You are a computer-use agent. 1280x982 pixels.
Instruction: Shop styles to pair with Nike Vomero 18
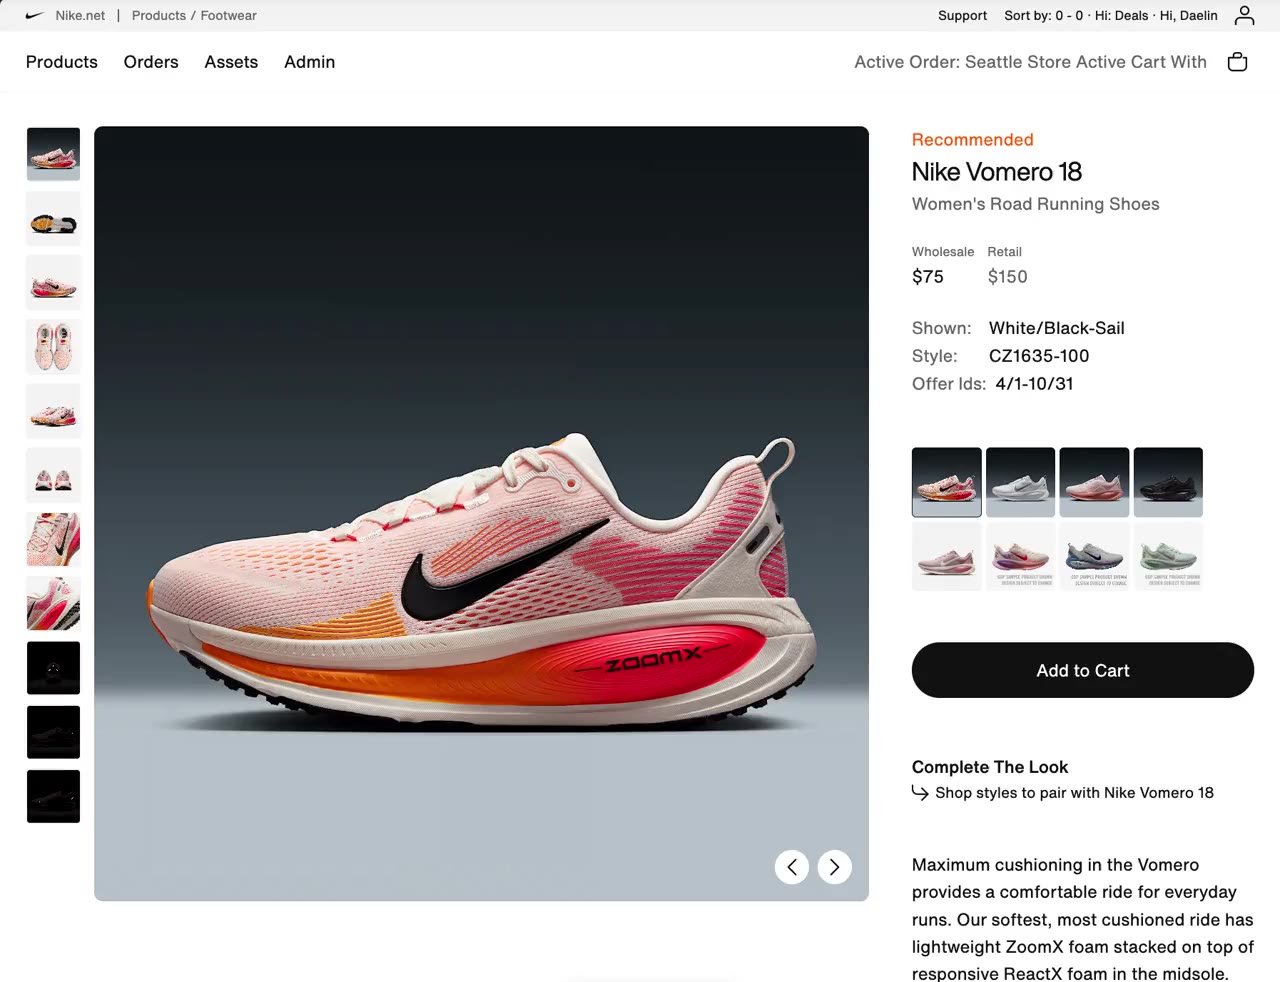pyautogui.click(x=1074, y=793)
